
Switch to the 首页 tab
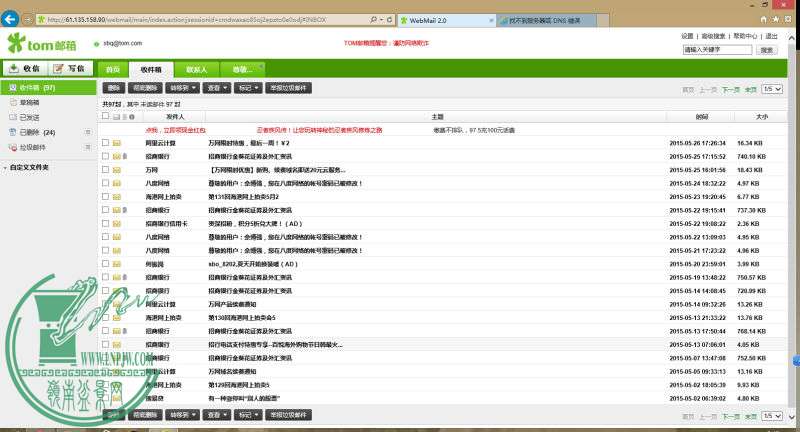[113, 69]
